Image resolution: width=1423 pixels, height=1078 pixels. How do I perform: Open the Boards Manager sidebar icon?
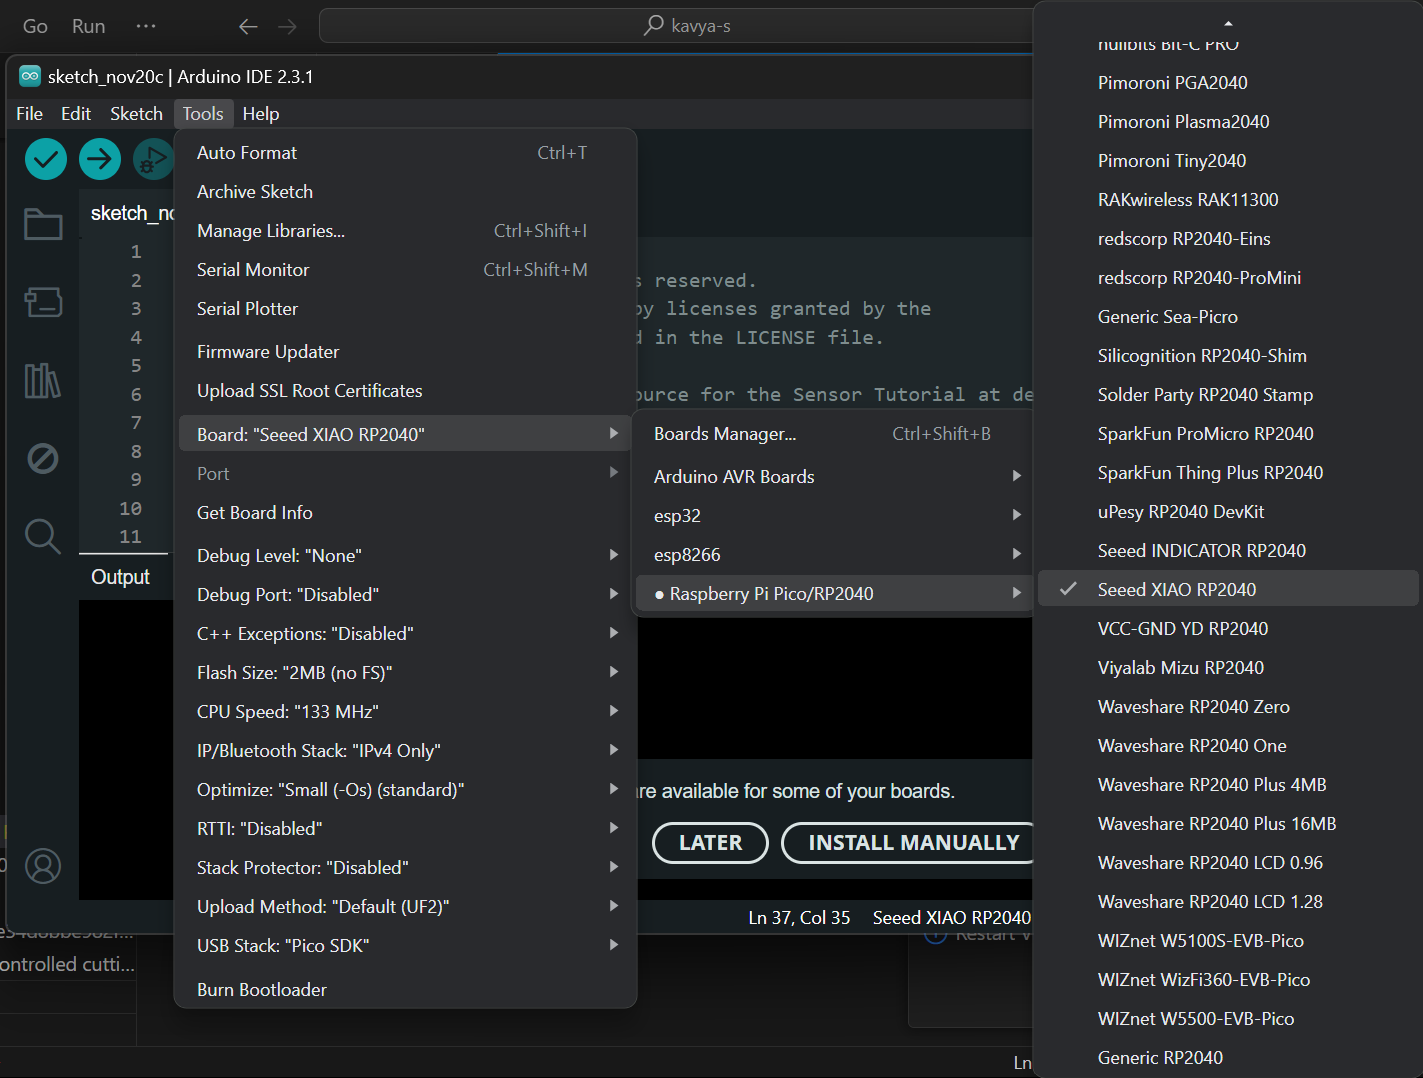point(43,302)
